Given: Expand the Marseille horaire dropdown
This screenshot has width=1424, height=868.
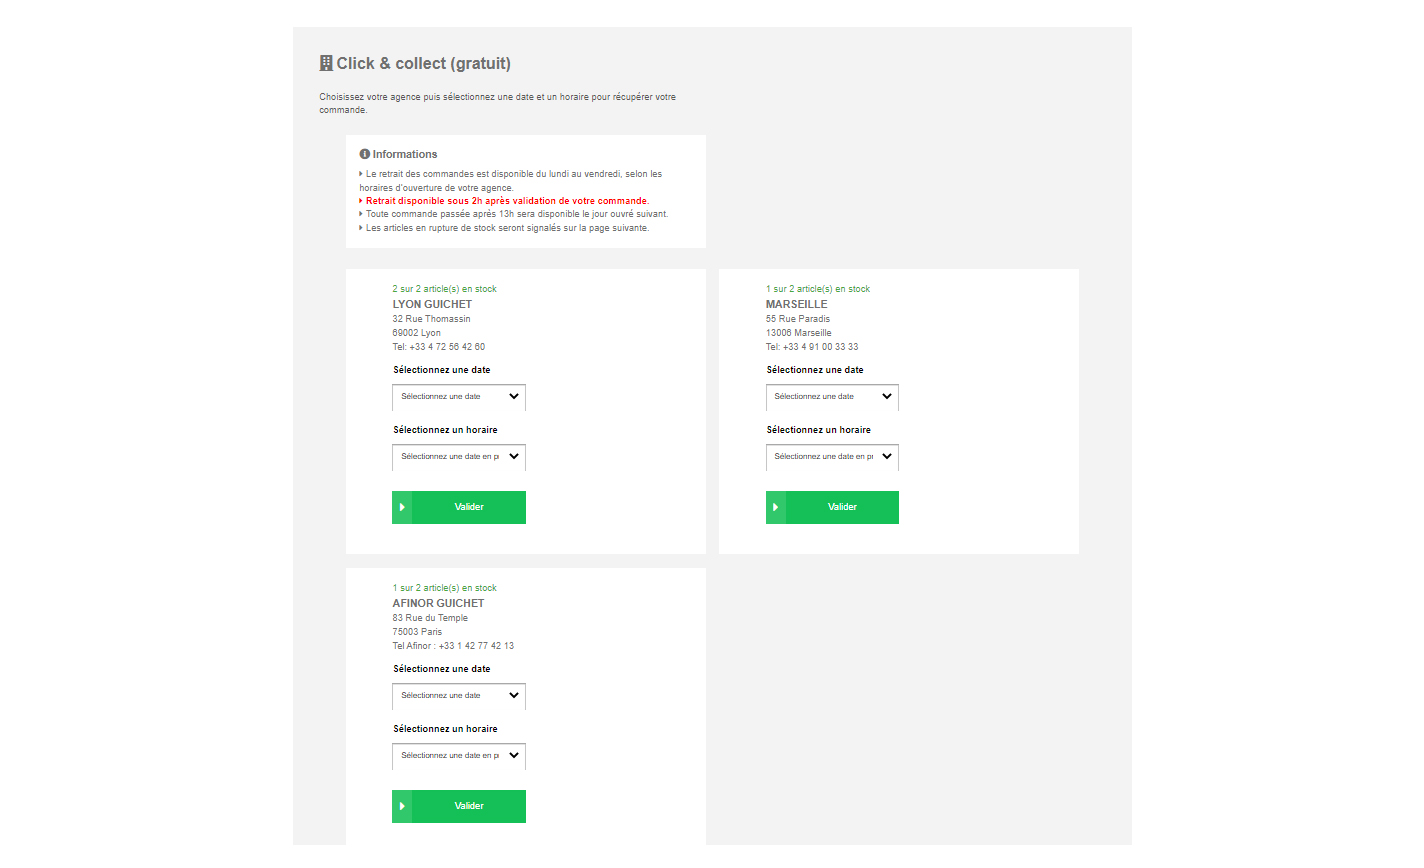Looking at the screenshot, I should 832,457.
